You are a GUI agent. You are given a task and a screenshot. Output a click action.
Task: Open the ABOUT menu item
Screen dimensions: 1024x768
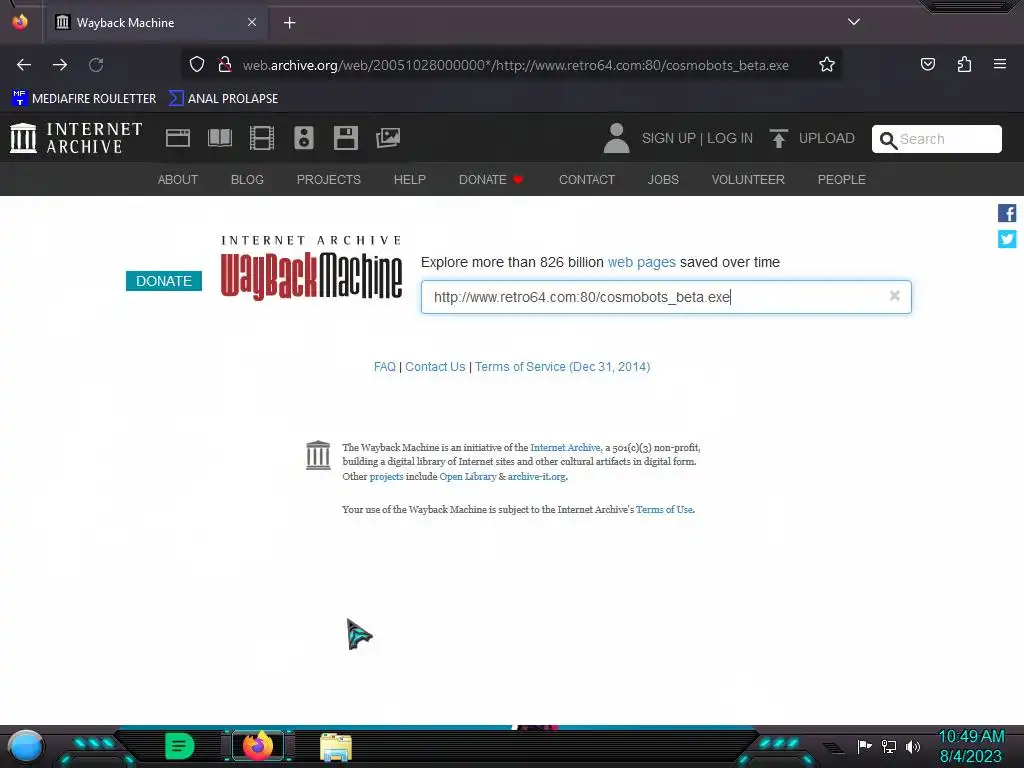[x=178, y=180]
